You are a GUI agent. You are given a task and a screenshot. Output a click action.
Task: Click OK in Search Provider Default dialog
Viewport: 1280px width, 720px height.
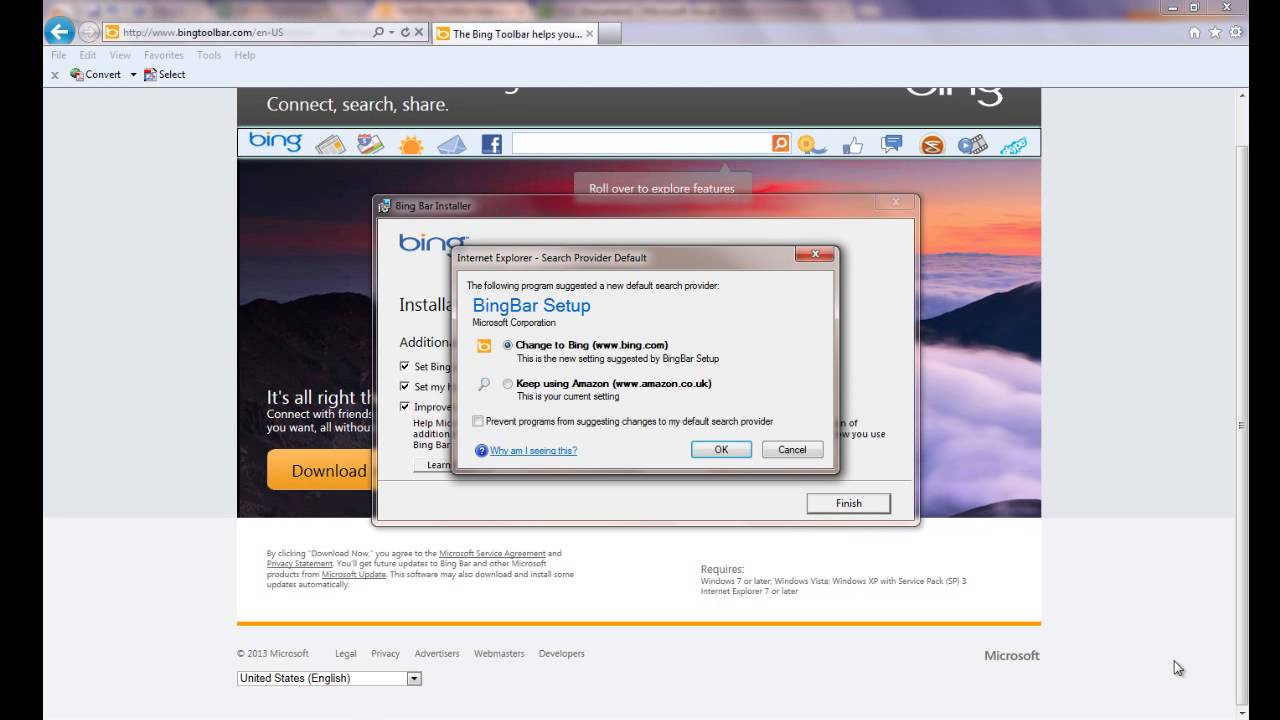[721, 450]
